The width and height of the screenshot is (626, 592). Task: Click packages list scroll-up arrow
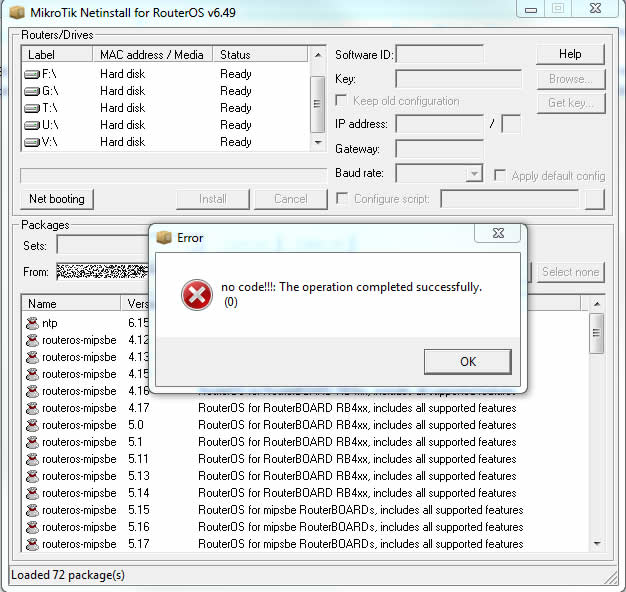597,304
